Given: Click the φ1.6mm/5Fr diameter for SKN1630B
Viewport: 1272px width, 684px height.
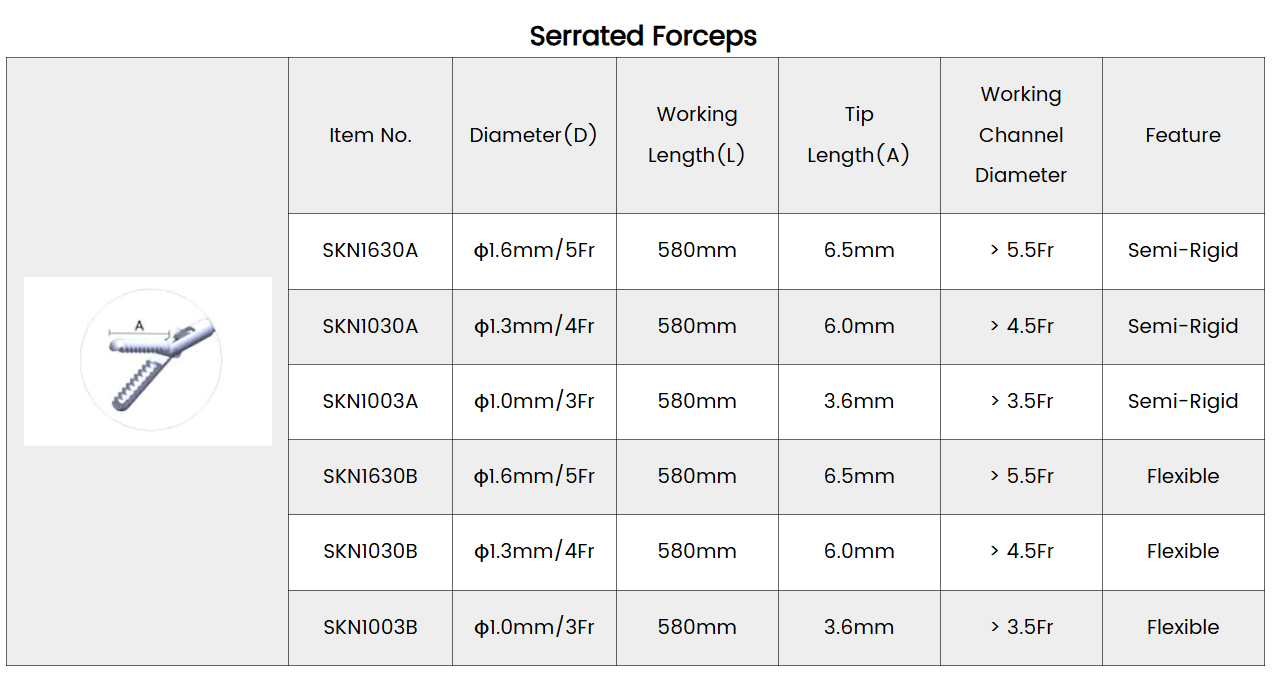Looking at the screenshot, I should [x=534, y=476].
